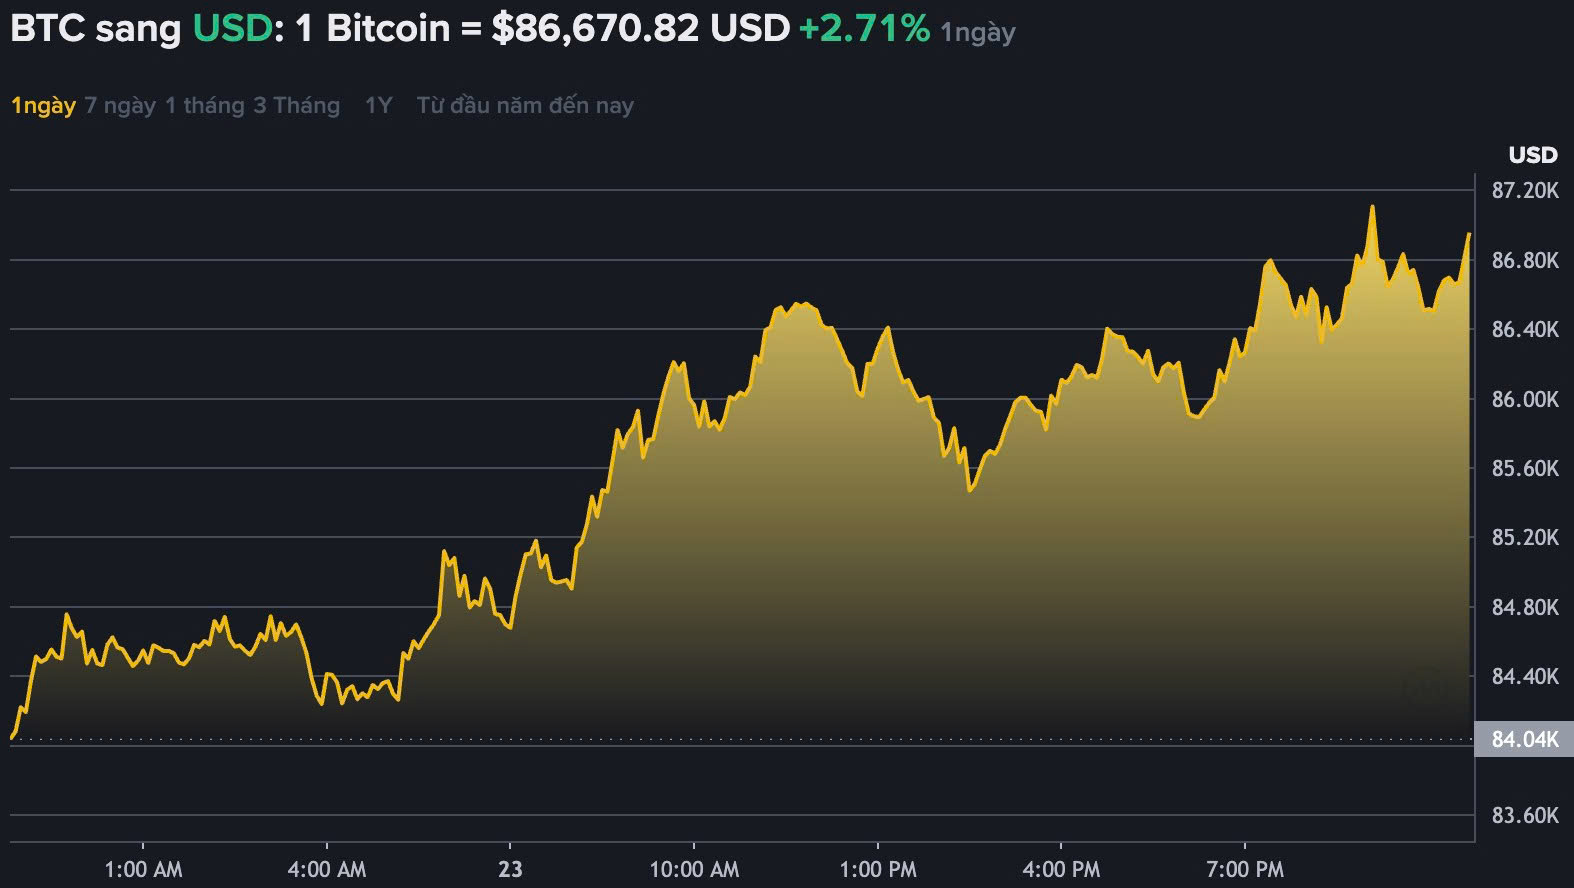Switch to the "1 tháng" chart view
This screenshot has width=1574, height=888.
coord(204,104)
